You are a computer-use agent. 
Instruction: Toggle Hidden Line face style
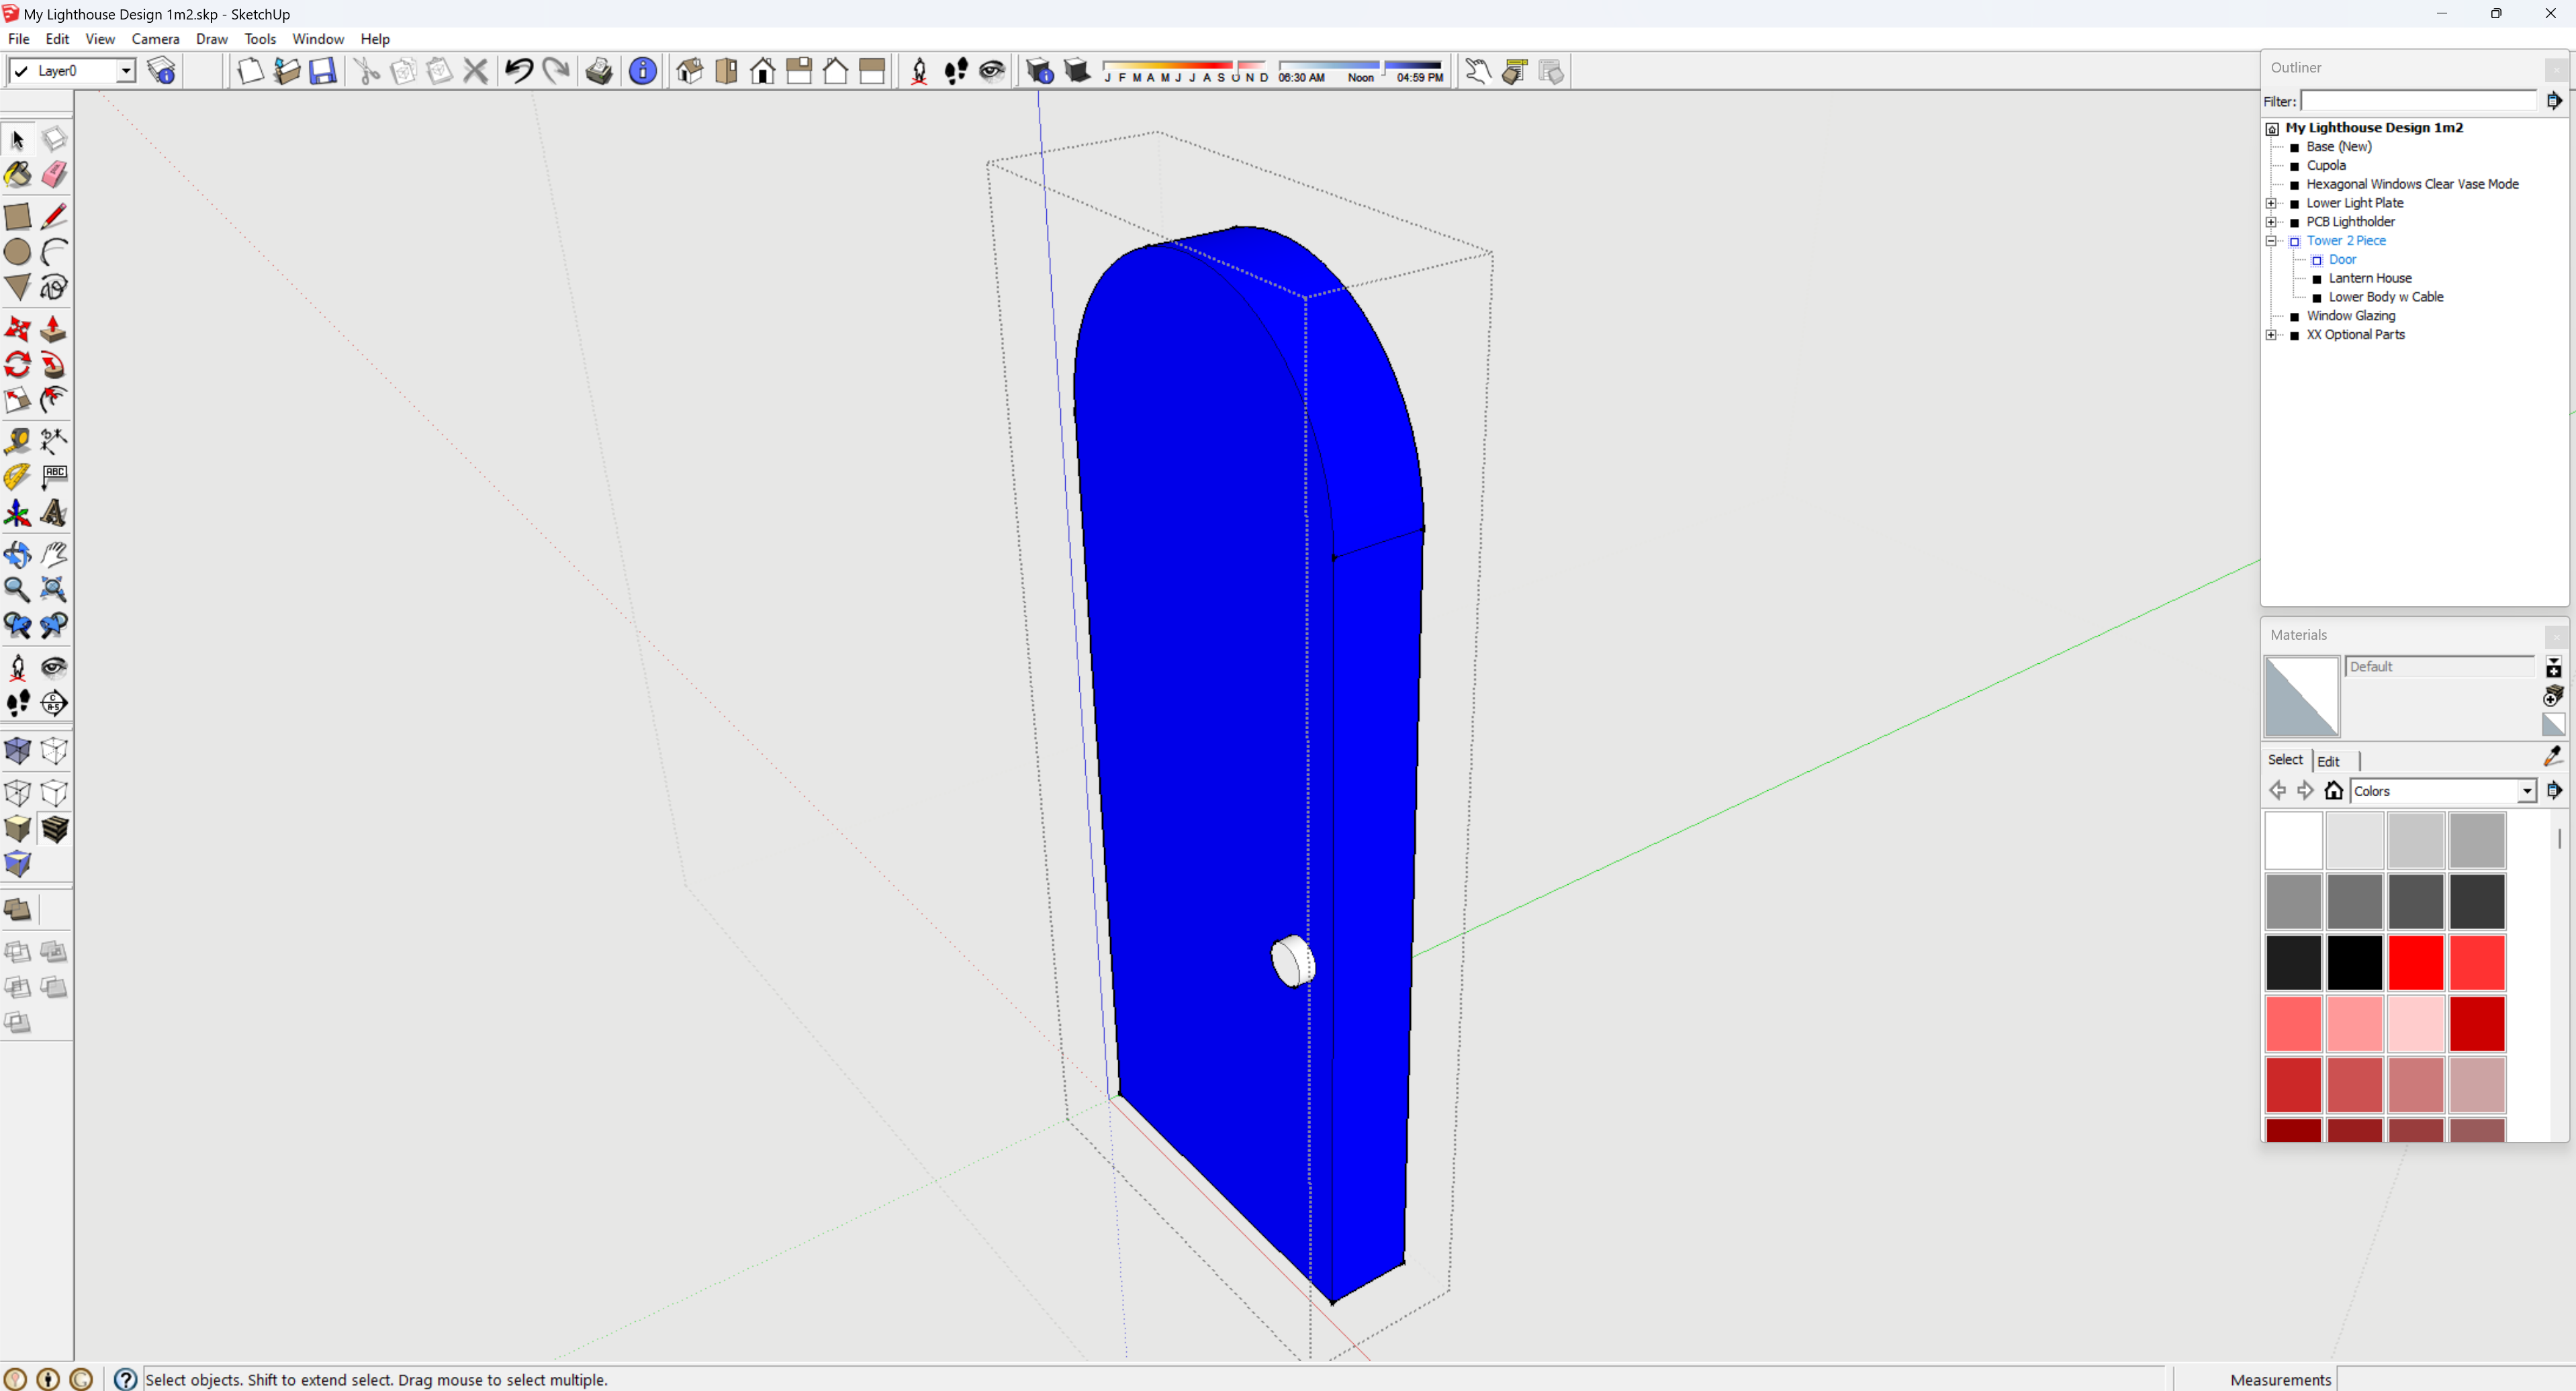tap(54, 793)
